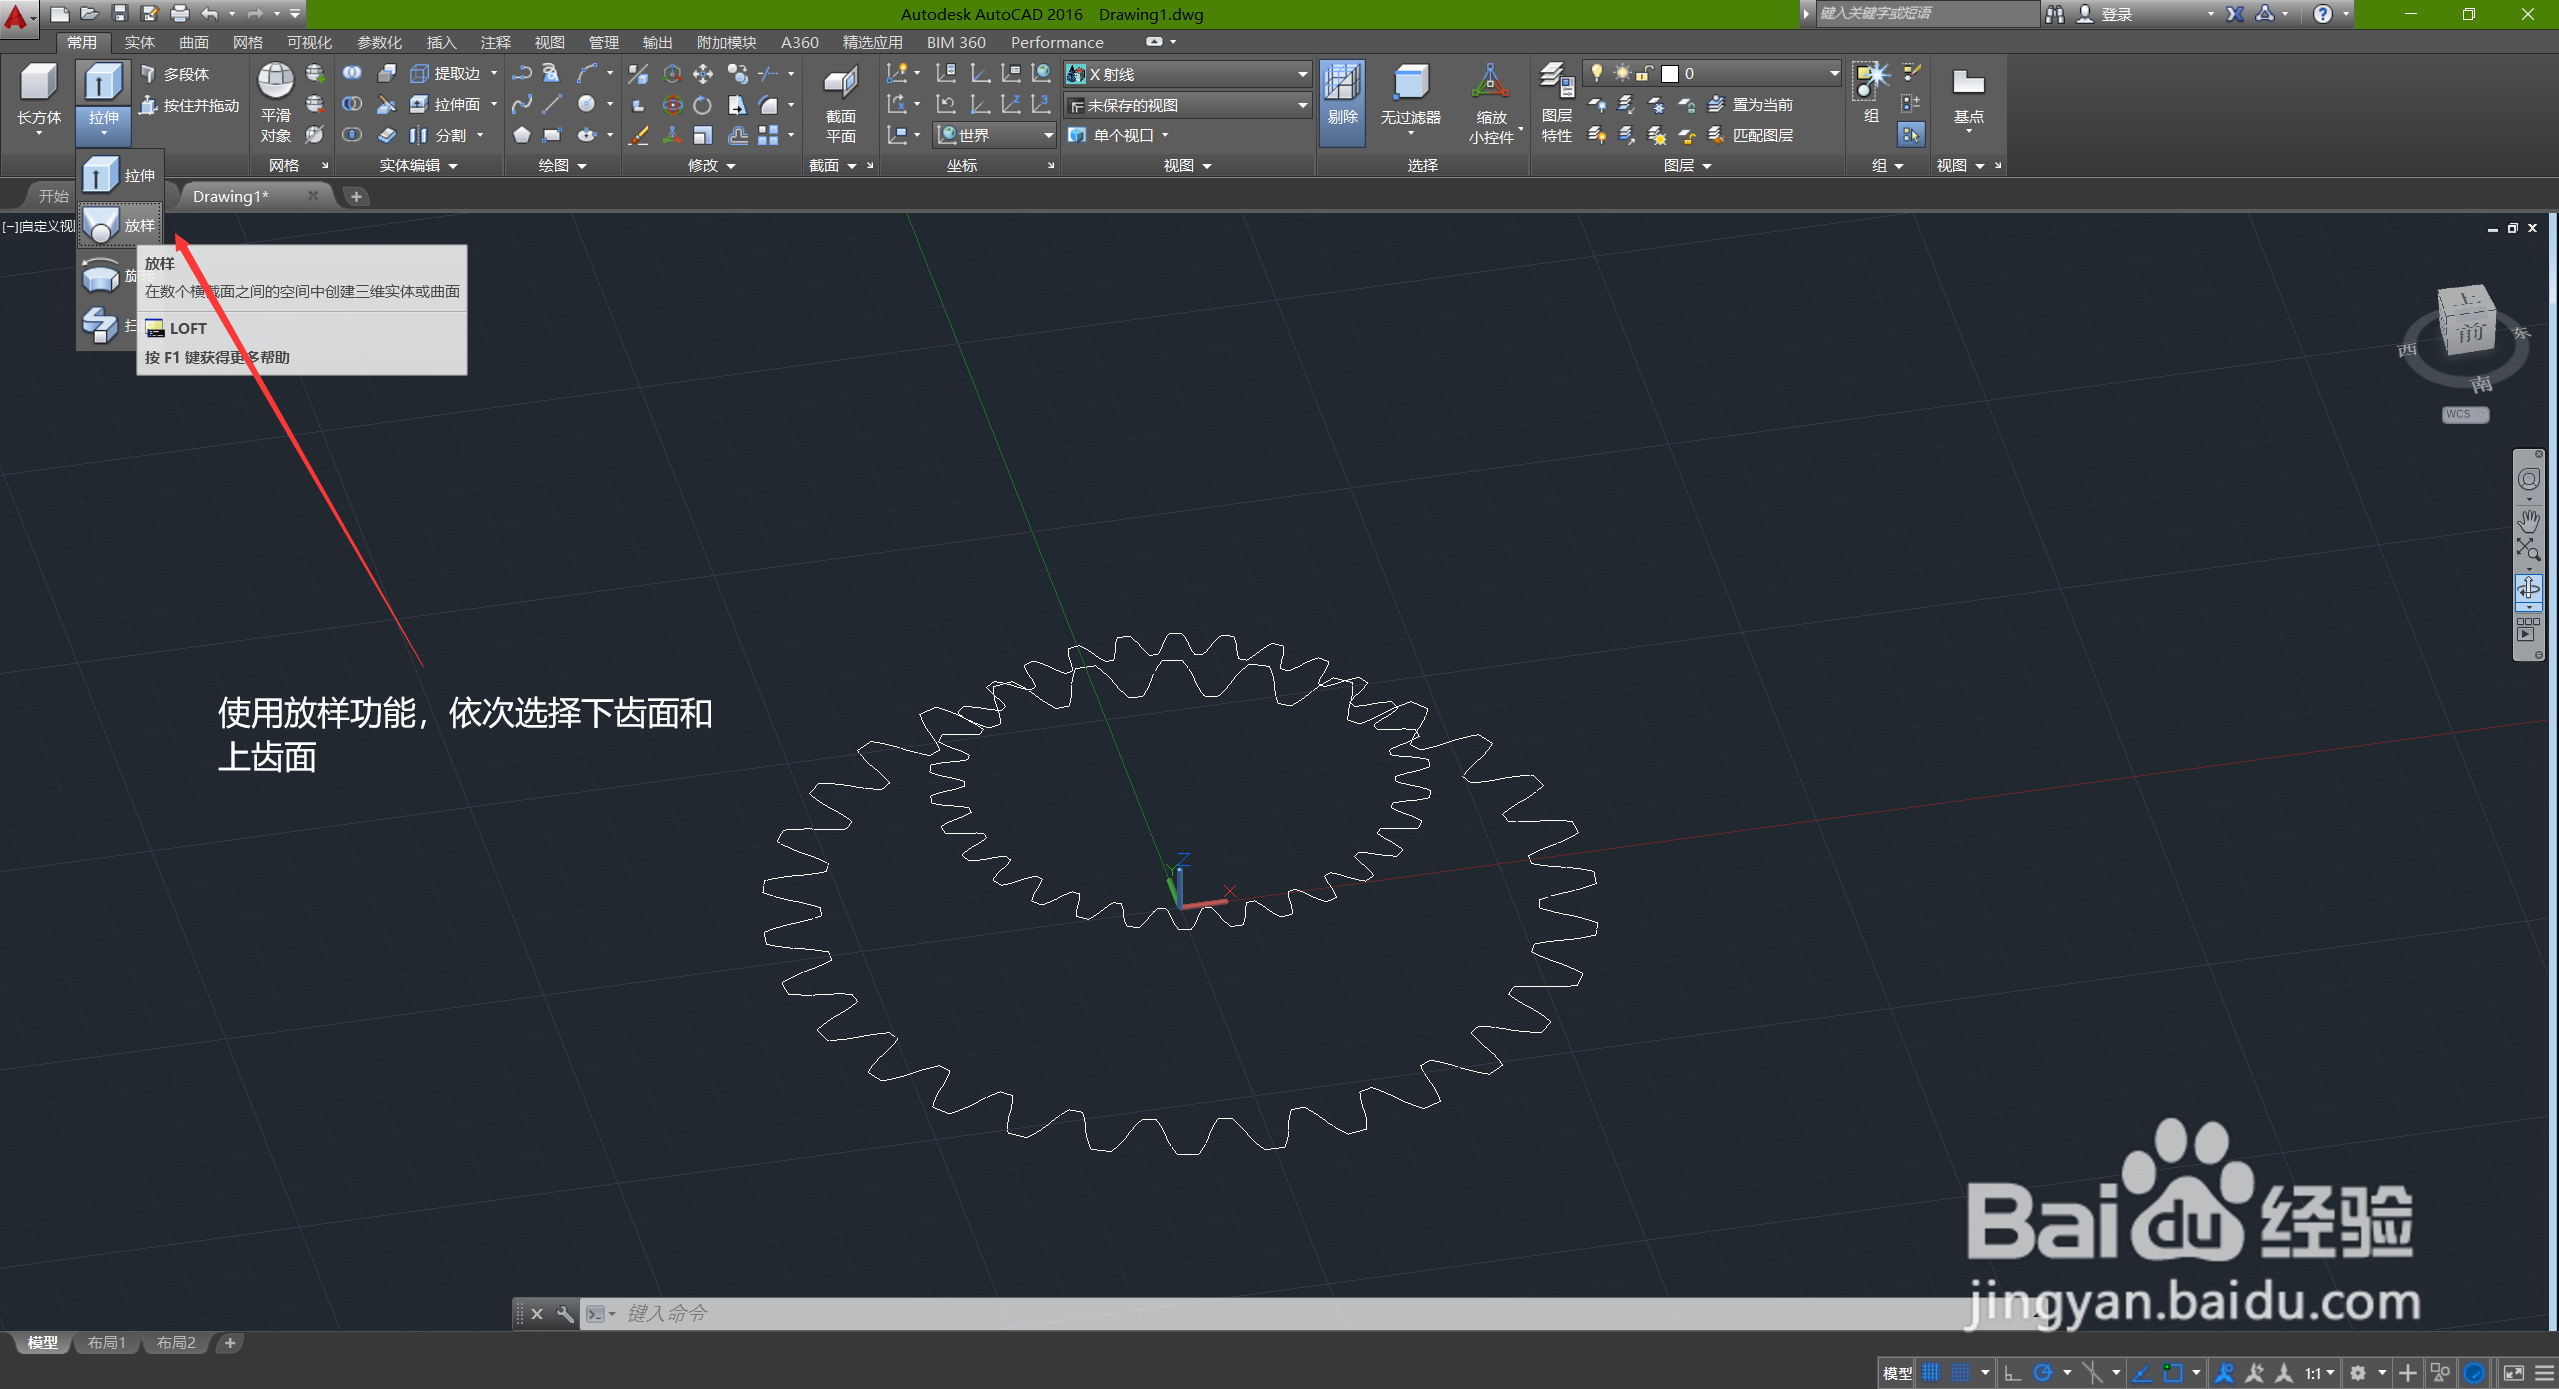Click 登录 (Sign In) in title bar
This screenshot has width=2559, height=1389.
coord(2115,14)
